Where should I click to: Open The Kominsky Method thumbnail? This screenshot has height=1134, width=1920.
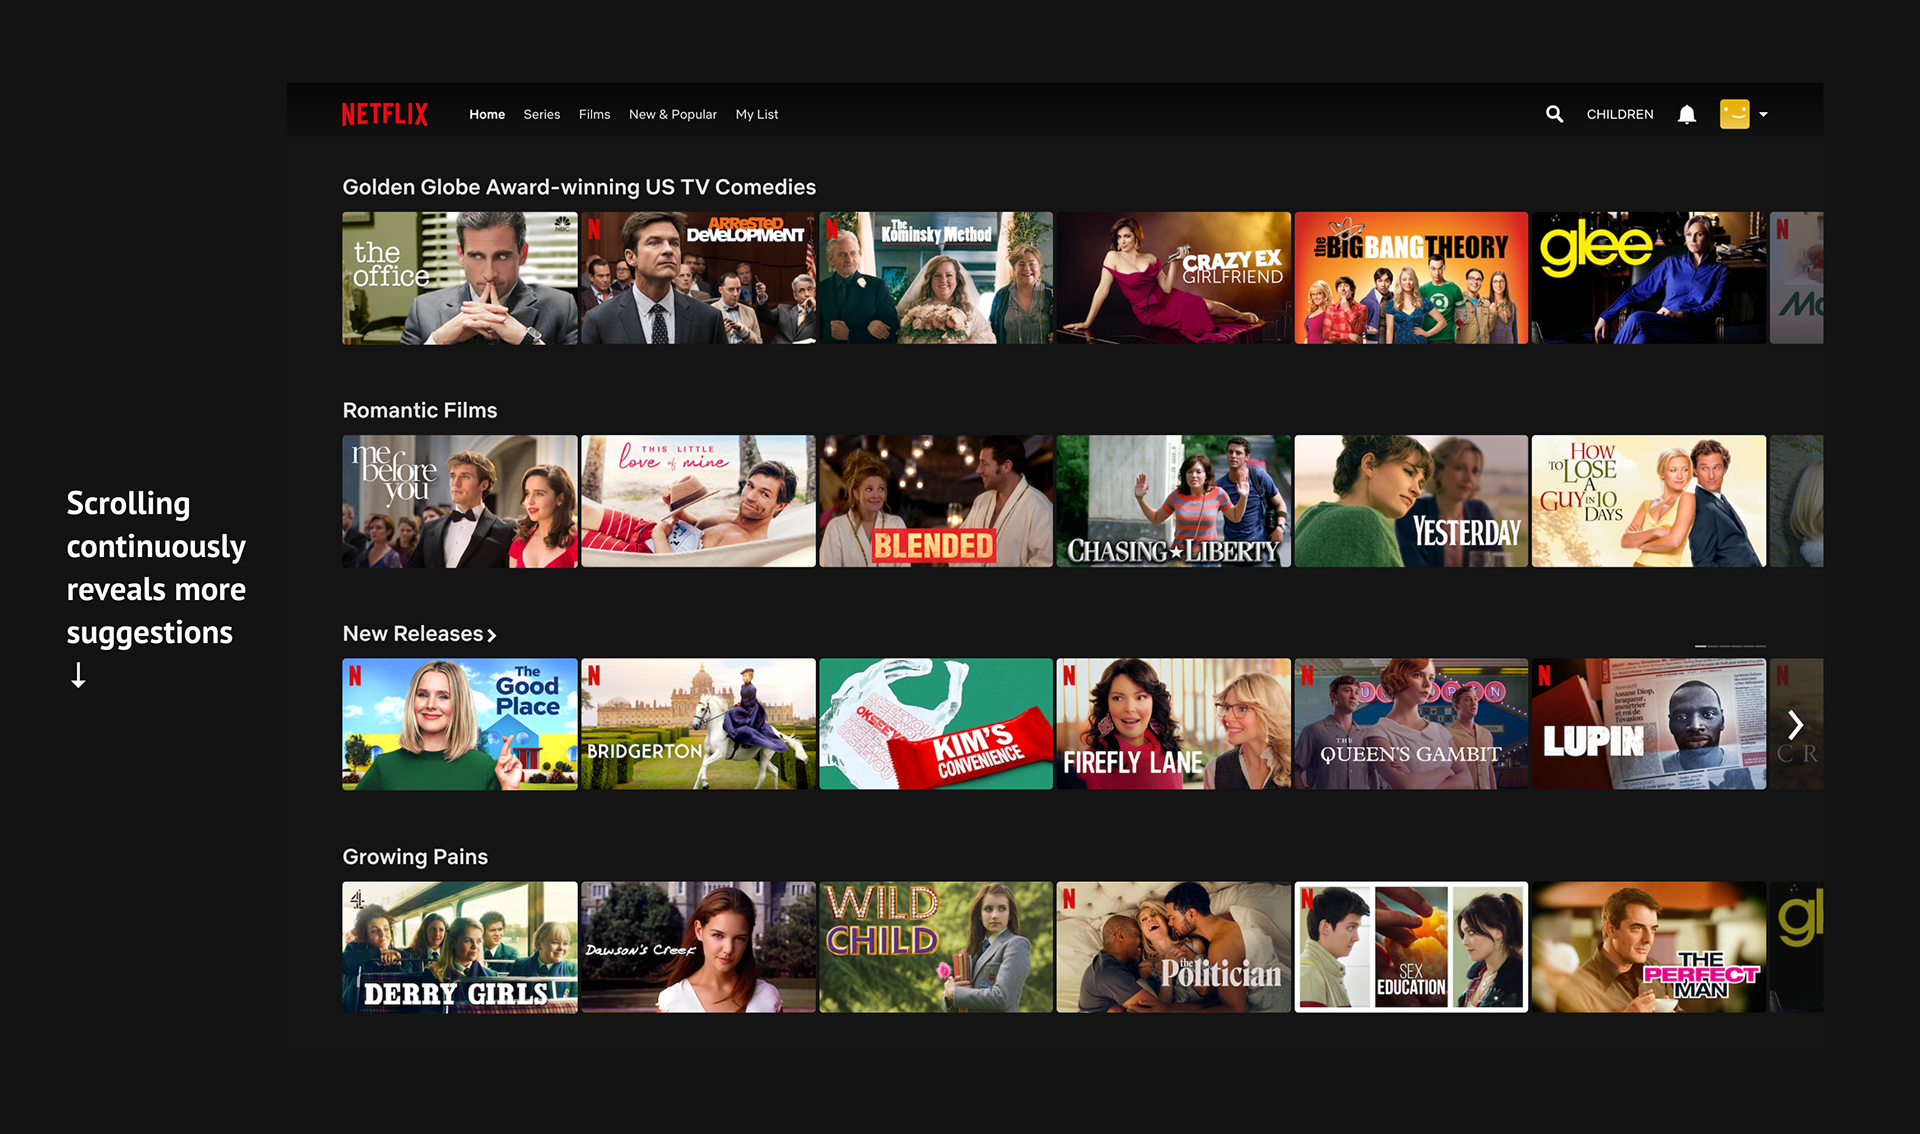936,278
